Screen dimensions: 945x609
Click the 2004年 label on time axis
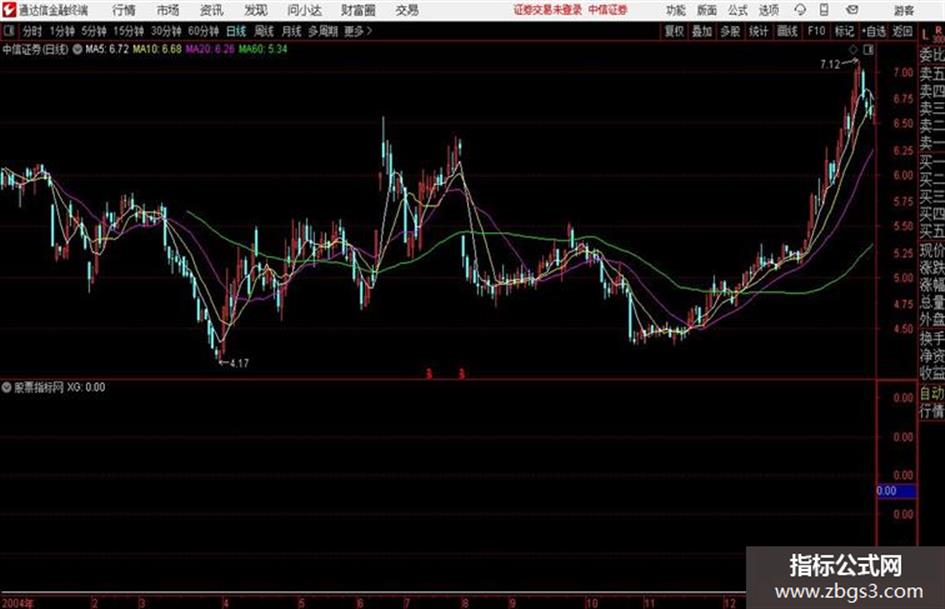pos(18,602)
